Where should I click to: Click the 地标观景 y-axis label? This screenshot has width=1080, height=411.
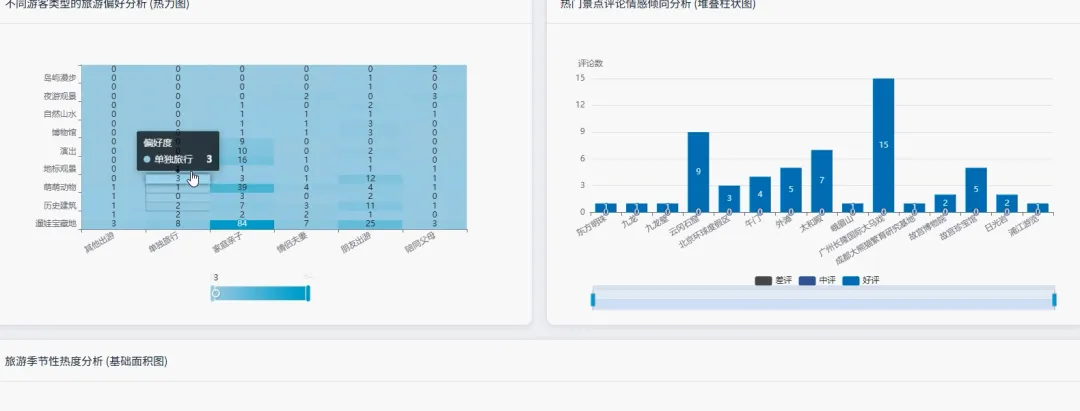point(60,169)
